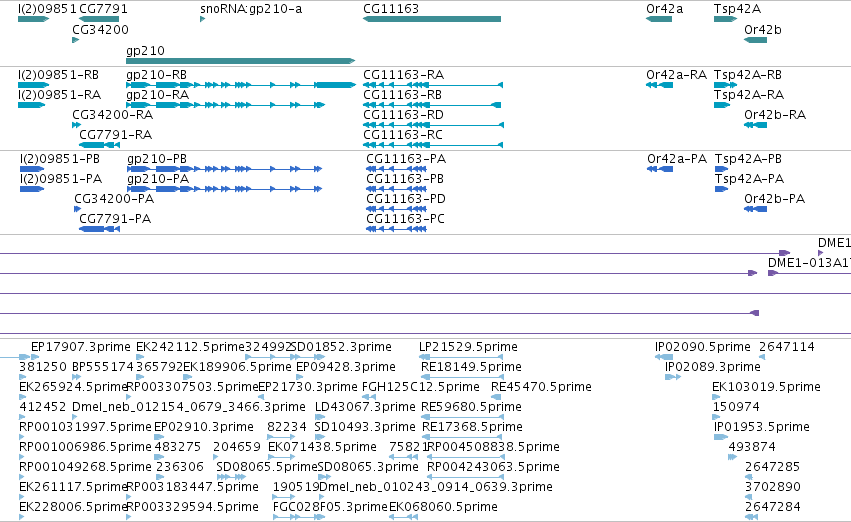
Task: Click transcript l(2)09851-RA
Action: [31, 105]
